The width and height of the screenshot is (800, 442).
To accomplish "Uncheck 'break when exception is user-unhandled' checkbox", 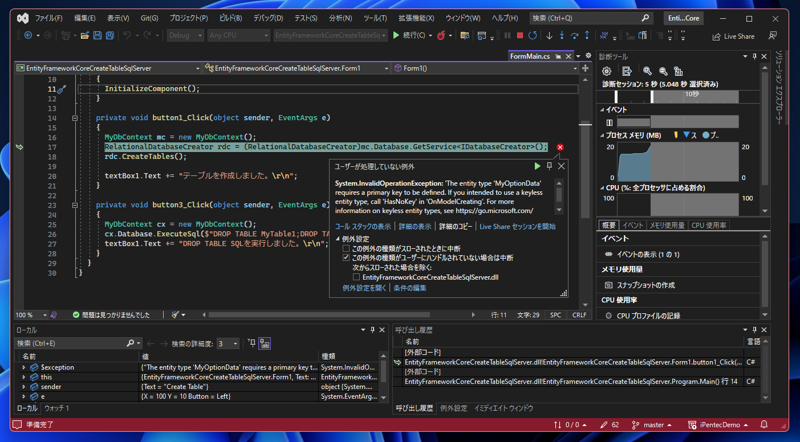I will tap(346, 258).
